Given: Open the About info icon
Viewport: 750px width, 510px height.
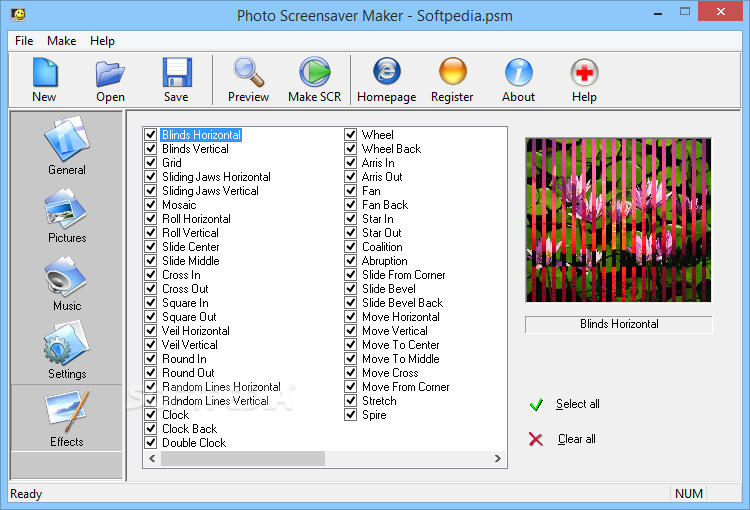Looking at the screenshot, I should [x=518, y=73].
